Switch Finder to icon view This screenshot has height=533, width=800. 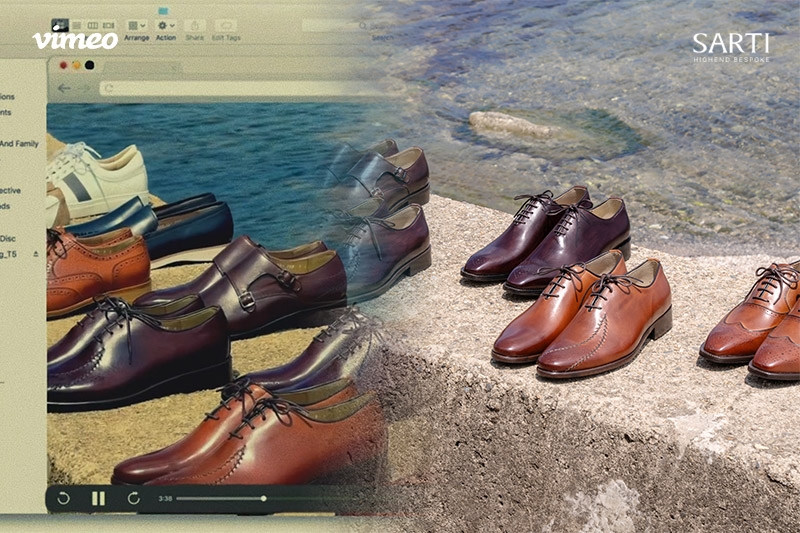(x=60, y=24)
